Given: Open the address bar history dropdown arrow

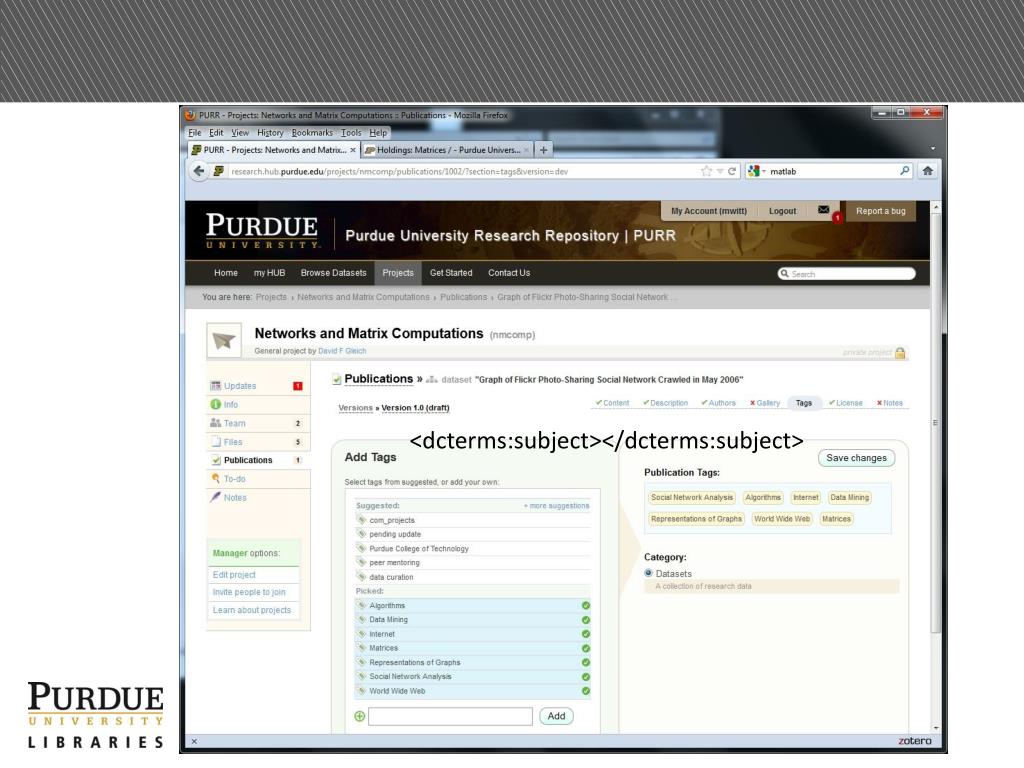Looking at the screenshot, I should pos(720,171).
